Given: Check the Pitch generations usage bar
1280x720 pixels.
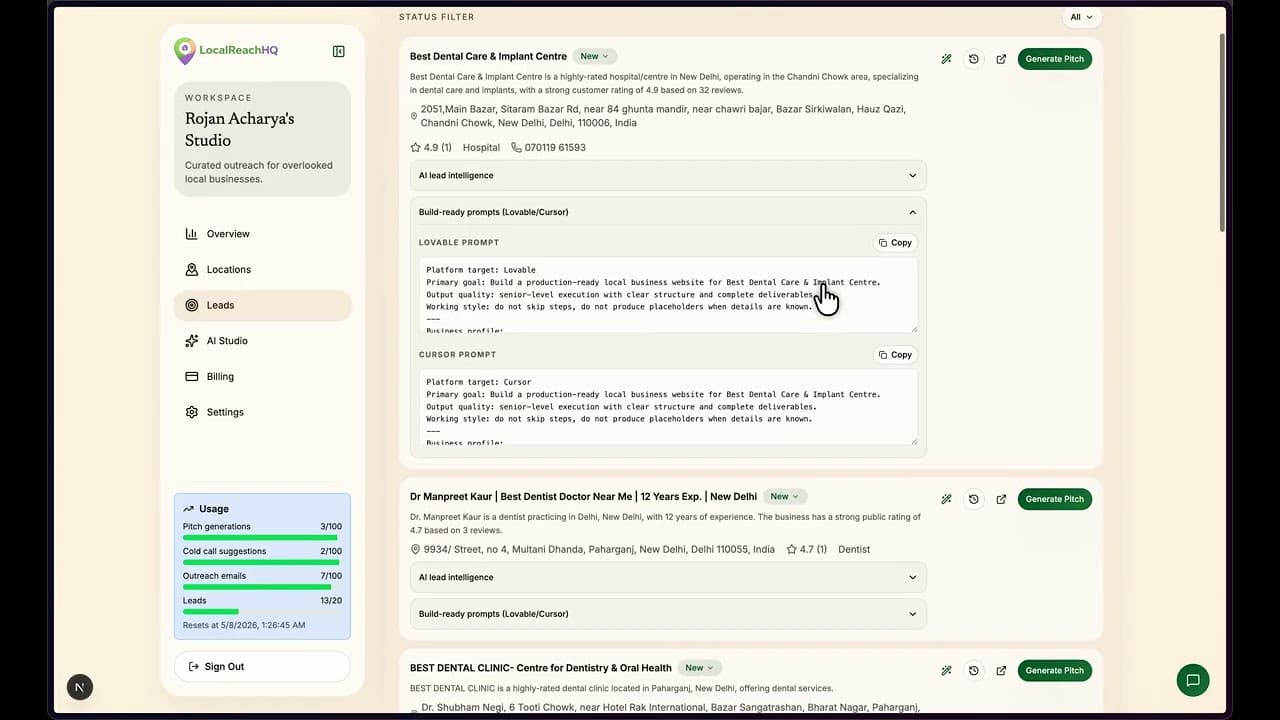Looking at the screenshot, I should pyautogui.click(x=258, y=537).
